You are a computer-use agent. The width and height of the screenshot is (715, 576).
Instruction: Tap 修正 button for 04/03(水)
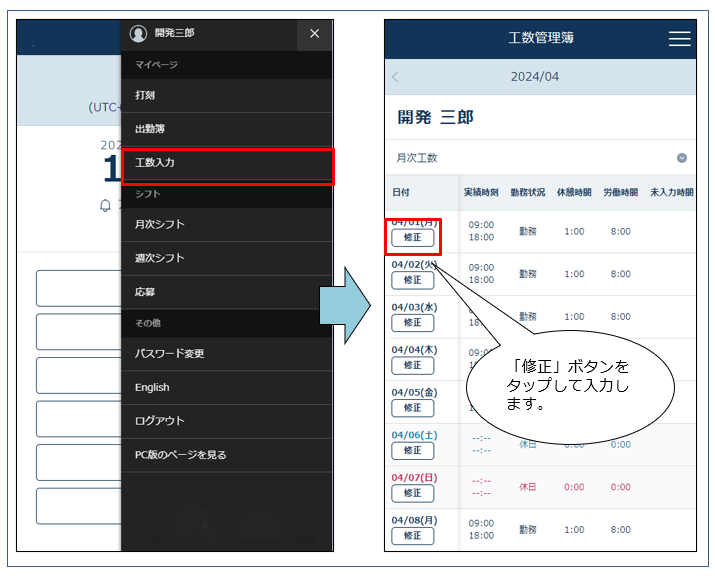(x=413, y=323)
